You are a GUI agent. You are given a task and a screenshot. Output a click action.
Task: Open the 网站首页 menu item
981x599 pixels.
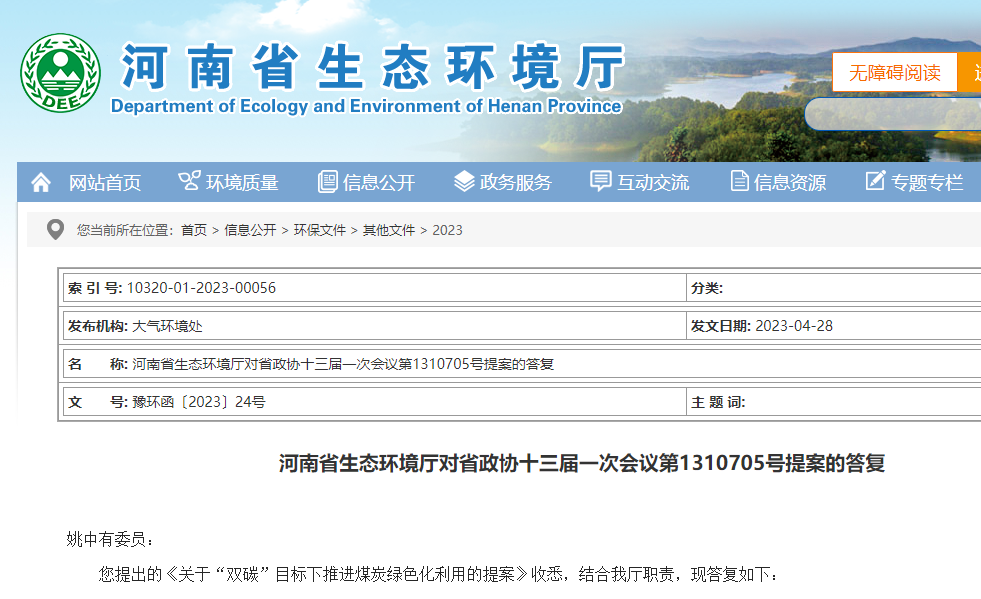[x=105, y=183]
